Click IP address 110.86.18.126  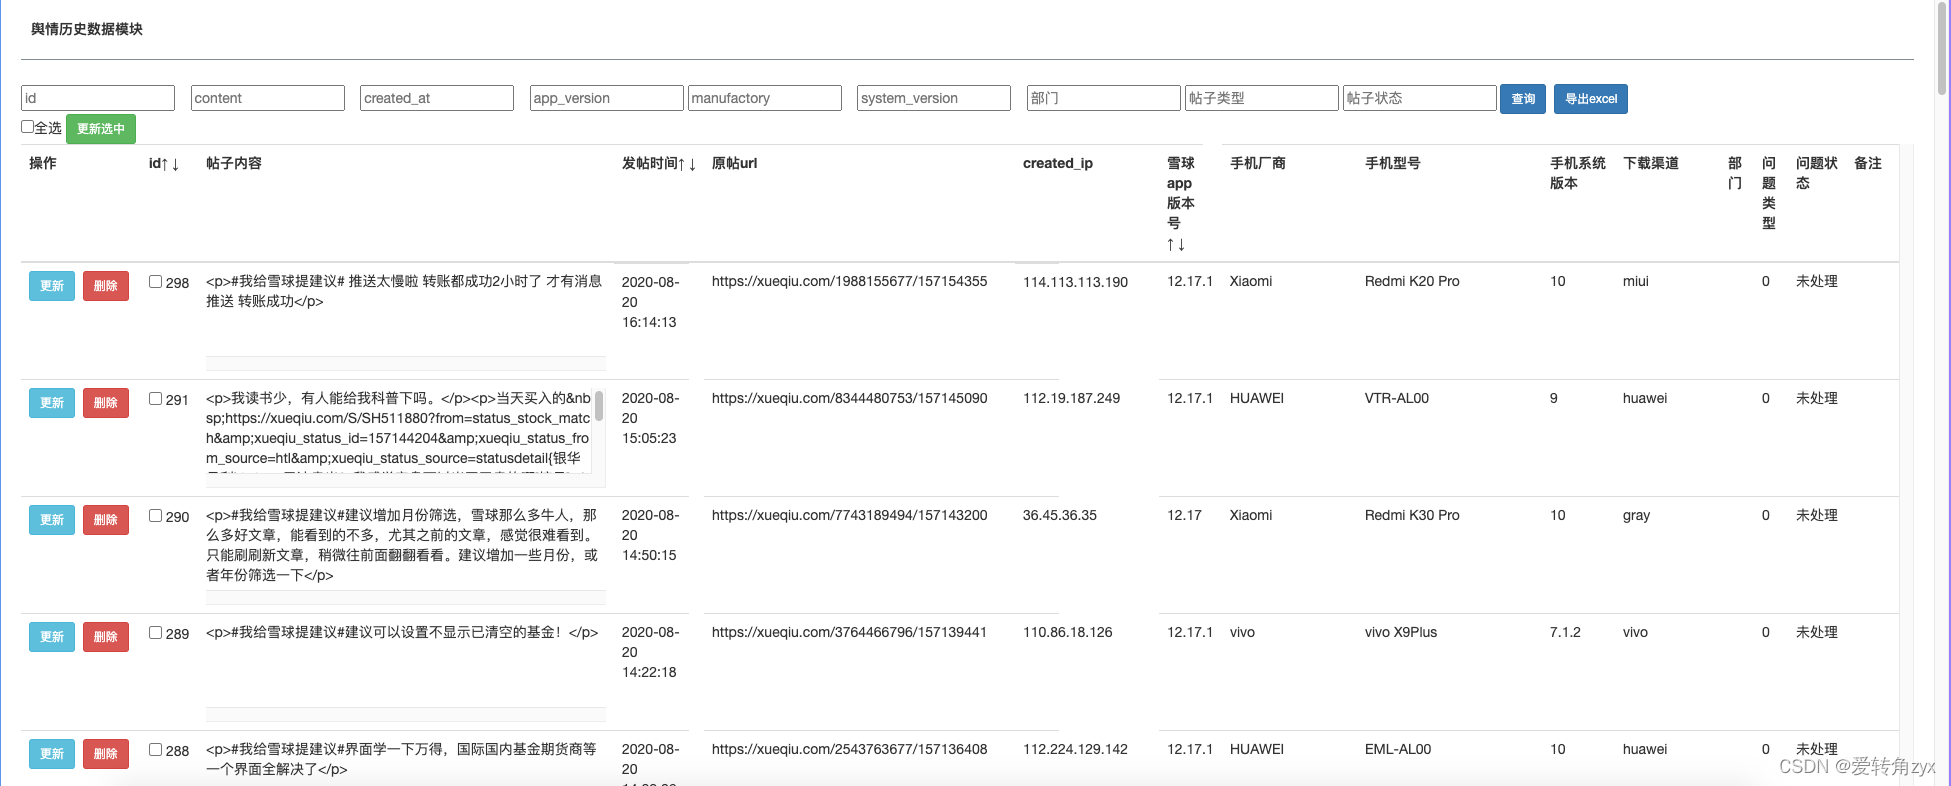(1067, 633)
